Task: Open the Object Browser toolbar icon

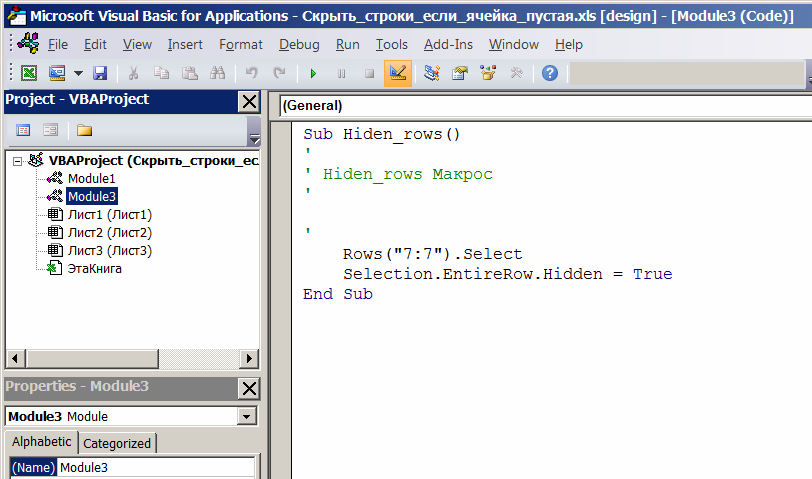Action: (x=488, y=73)
